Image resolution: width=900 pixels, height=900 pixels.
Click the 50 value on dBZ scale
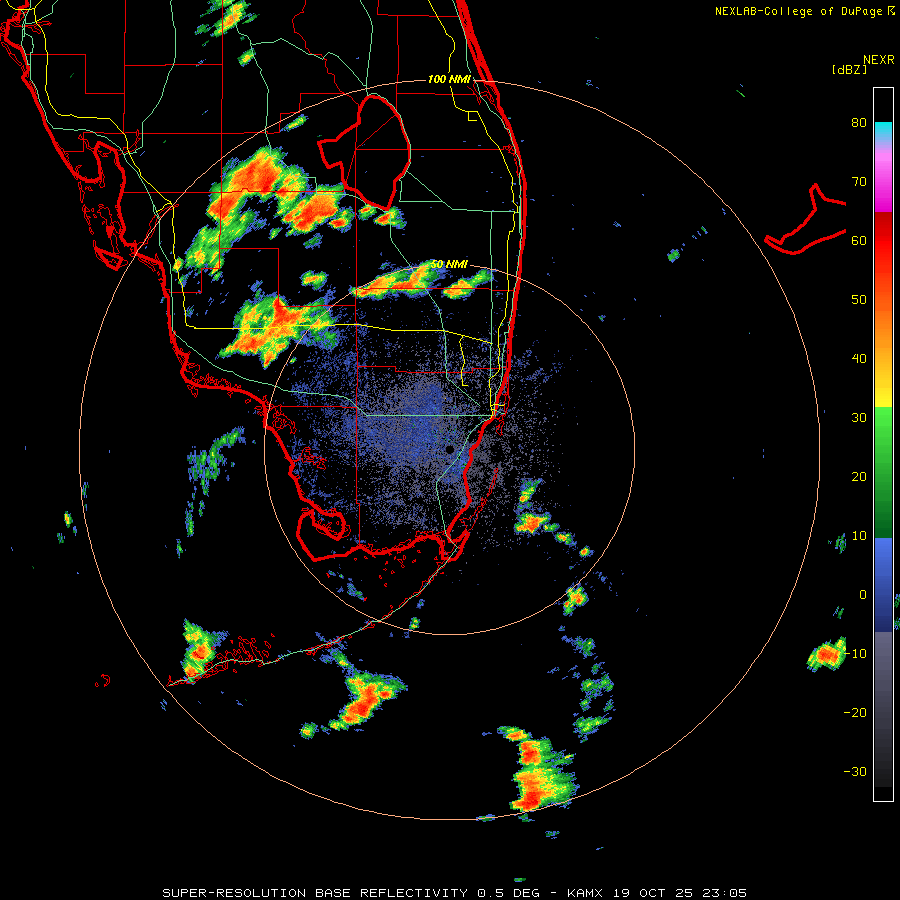[859, 300]
